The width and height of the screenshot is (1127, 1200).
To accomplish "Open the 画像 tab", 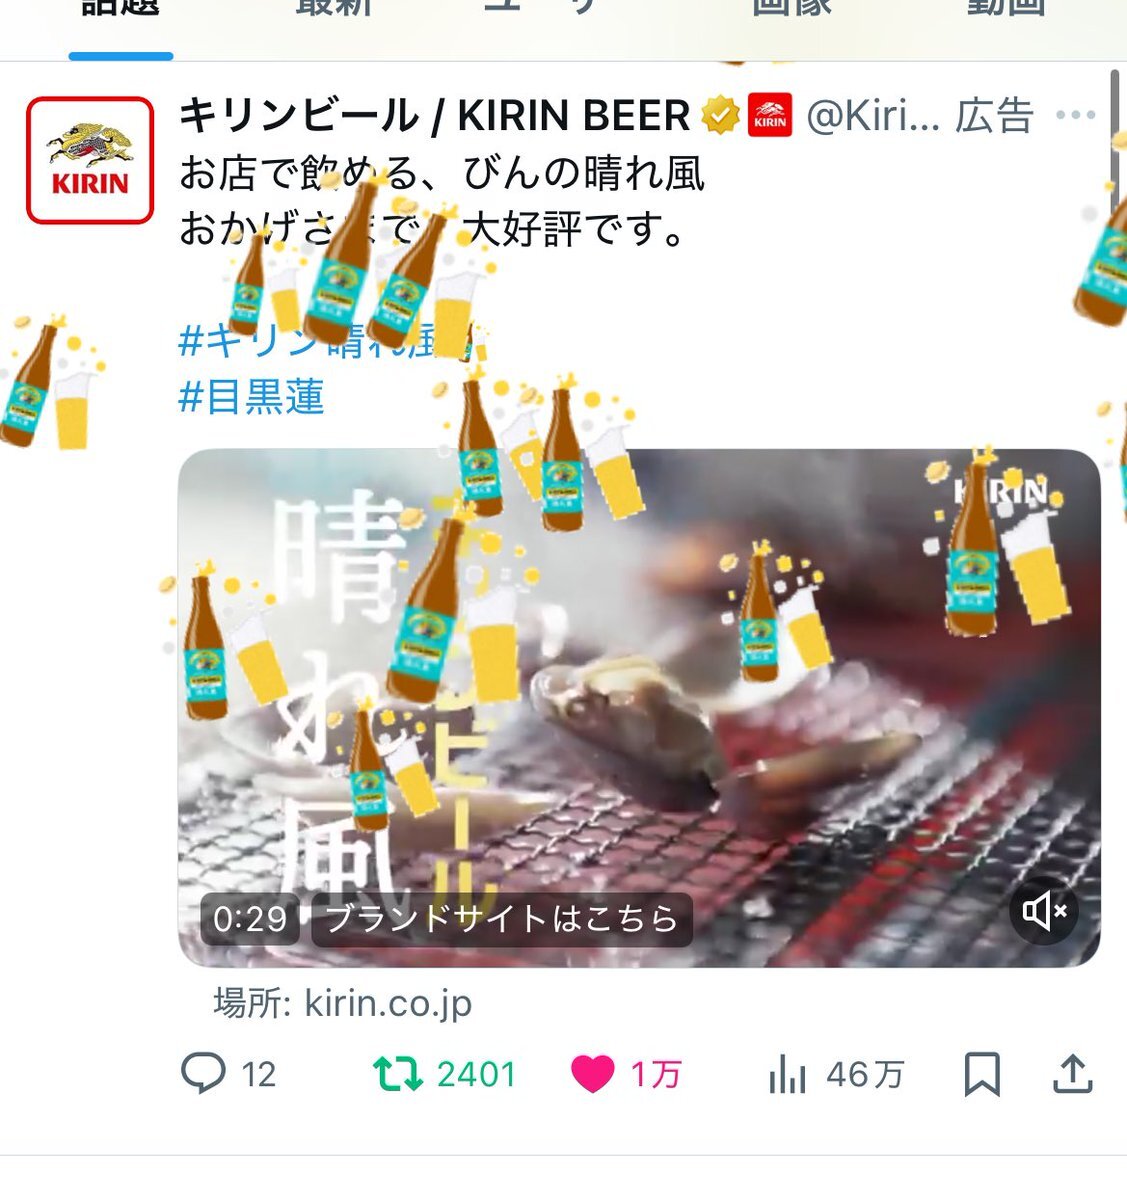I will pos(792,10).
